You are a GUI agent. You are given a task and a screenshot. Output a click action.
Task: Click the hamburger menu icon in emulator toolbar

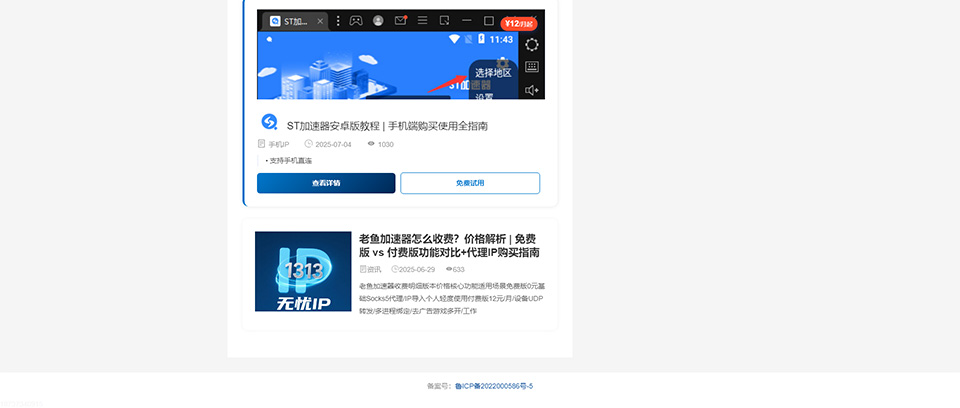[x=422, y=21]
